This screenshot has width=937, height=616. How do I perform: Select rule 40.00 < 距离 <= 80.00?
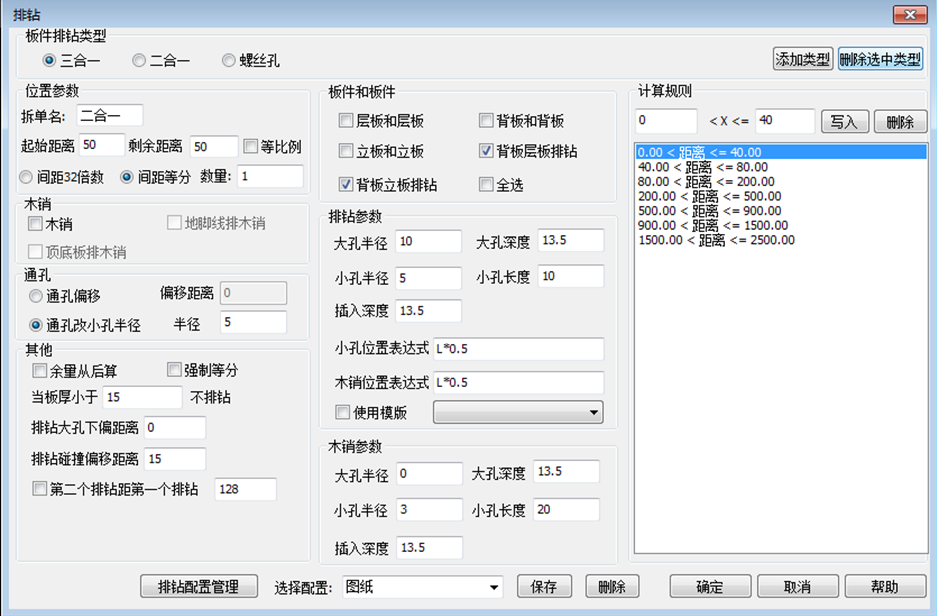coord(781,167)
